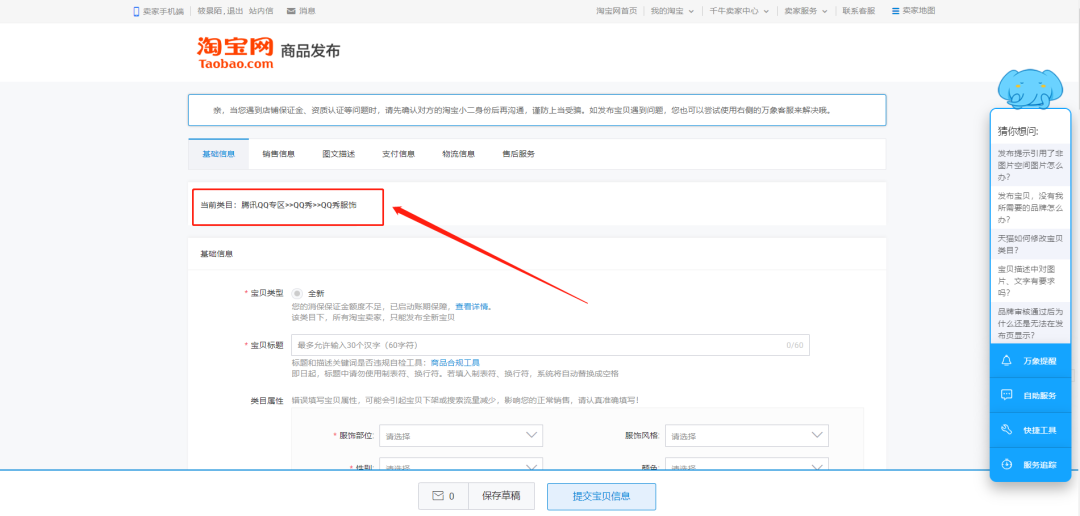
Task: Click the 卖家手机端 phone icon
Action: pyautogui.click(x=136, y=11)
